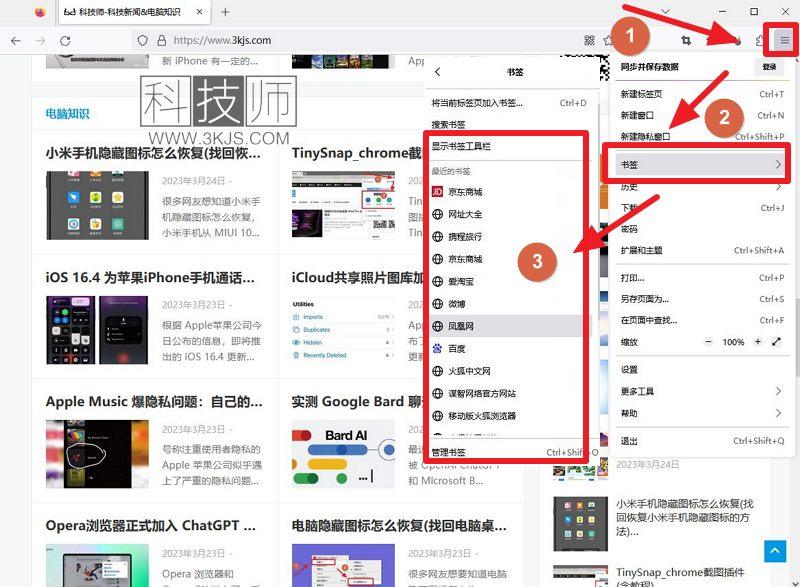800x587 pixels.
Task: Expand the 帮助 submenu
Action: click(x=702, y=413)
